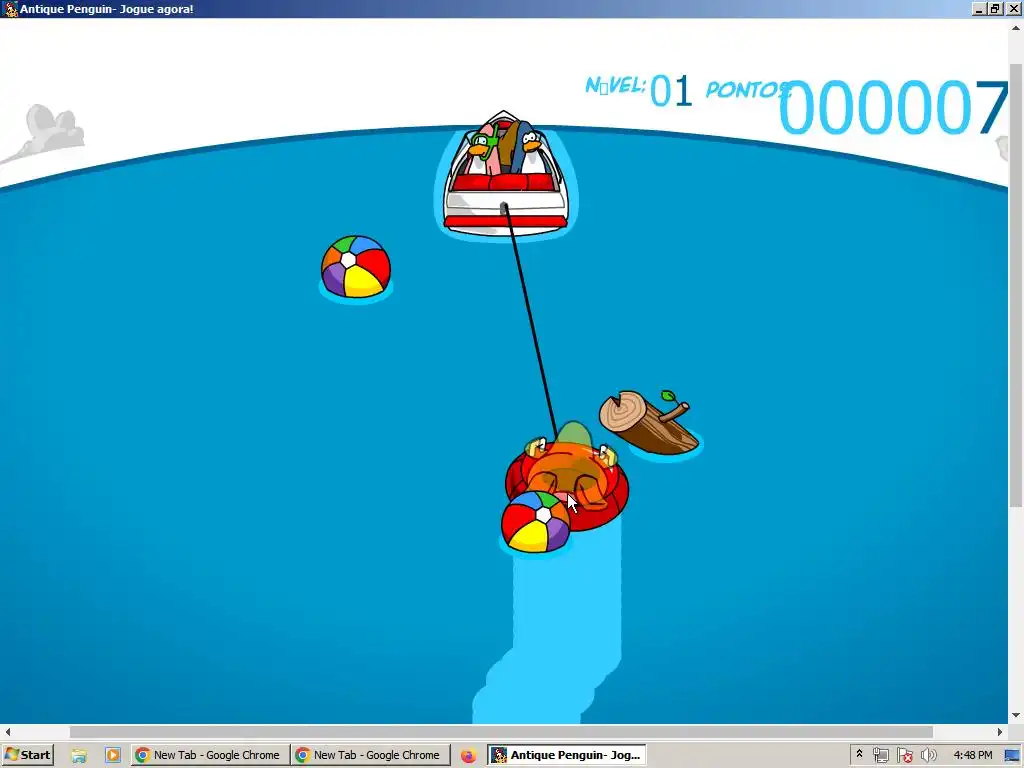Click the NÍVEL 01 level indicator
Viewport: 1024px width, 768px height.
(639, 89)
